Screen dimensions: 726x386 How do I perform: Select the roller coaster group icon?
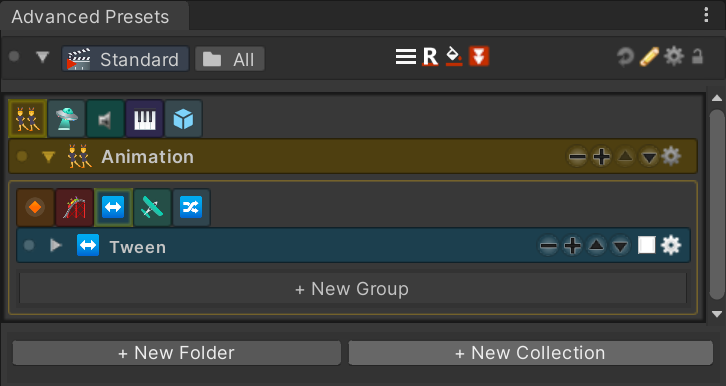75,207
